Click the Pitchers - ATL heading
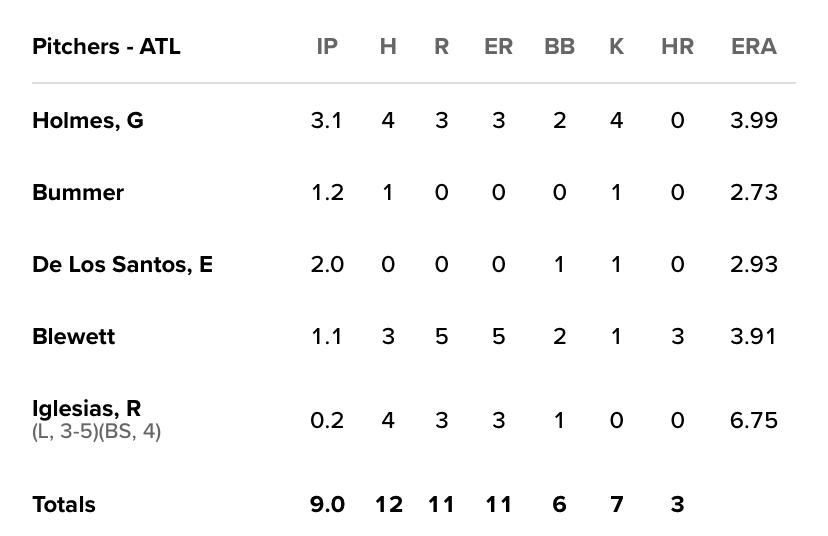The width and height of the screenshot is (828, 536). pos(106,46)
